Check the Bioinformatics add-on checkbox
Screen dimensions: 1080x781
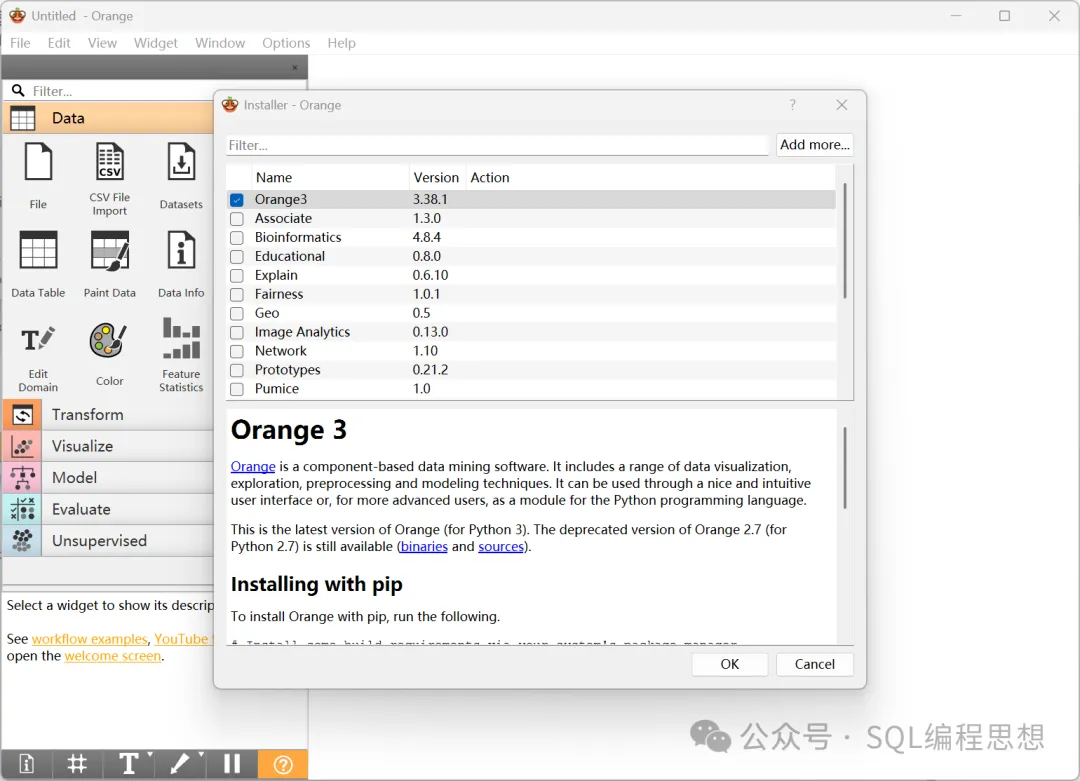tap(237, 238)
